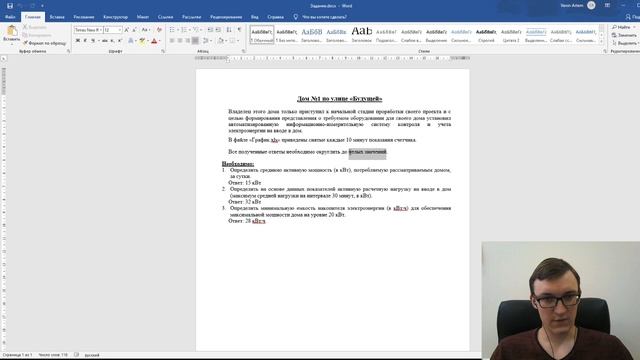Show or hide paragraph marks
The height and width of the screenshot is (360, 640).
click(x=240, y=30)
